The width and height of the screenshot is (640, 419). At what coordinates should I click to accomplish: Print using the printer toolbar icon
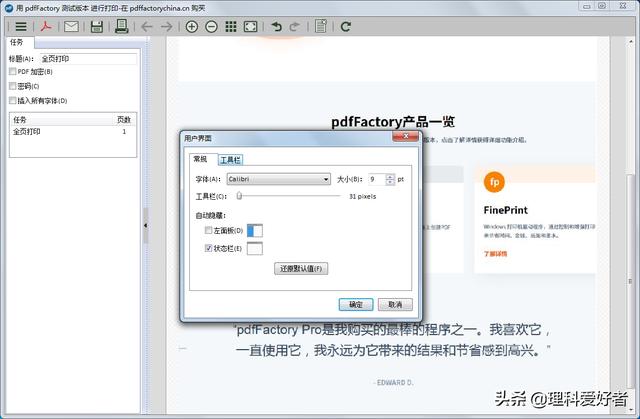click(x=122, y=27)
